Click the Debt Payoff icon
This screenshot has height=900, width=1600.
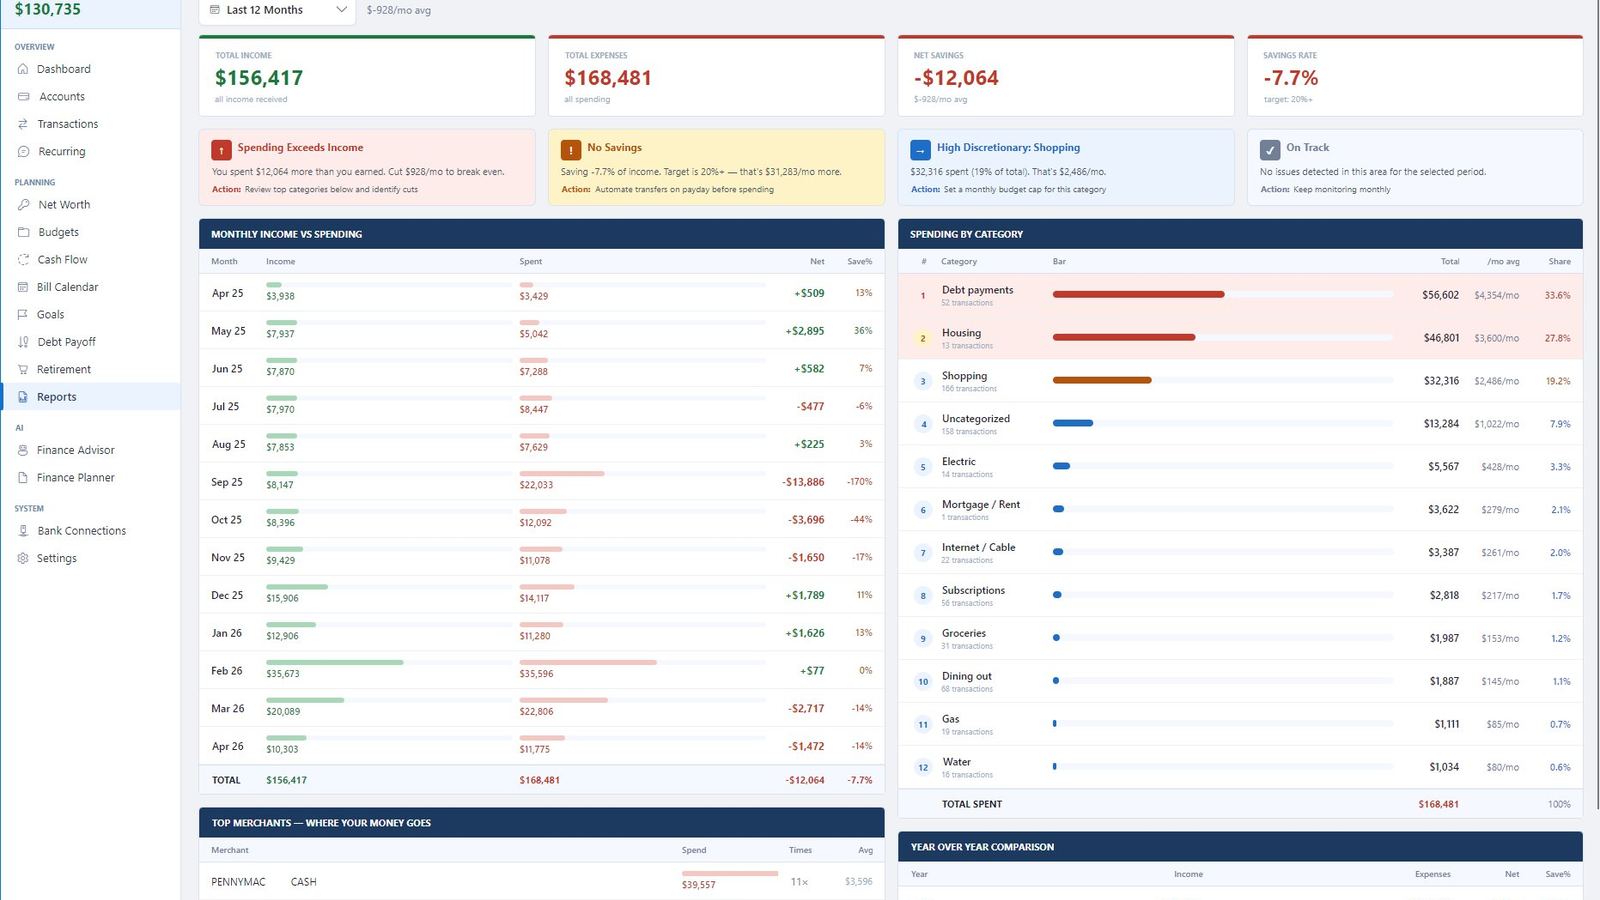click(23, 342)
